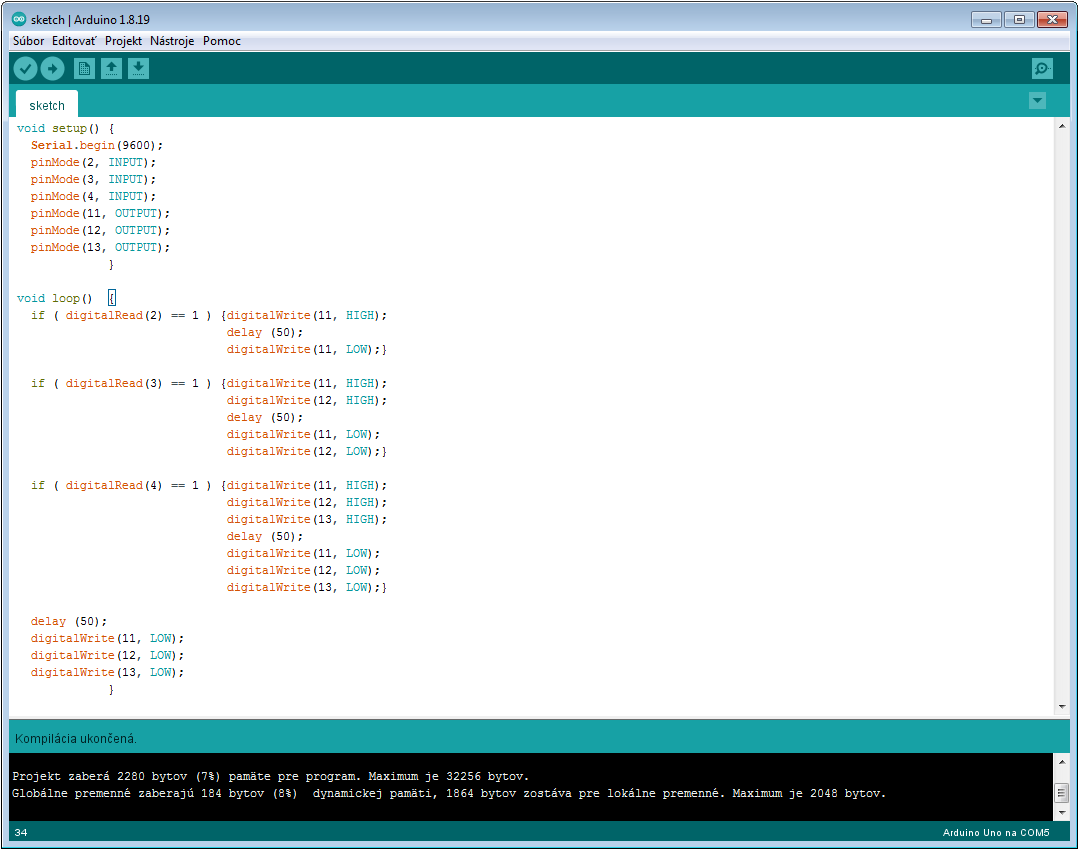Screen dimensions: 1078x850
Task: Click the Projekt zaberá 2280 bytov console line
Action: click(271, 776)
